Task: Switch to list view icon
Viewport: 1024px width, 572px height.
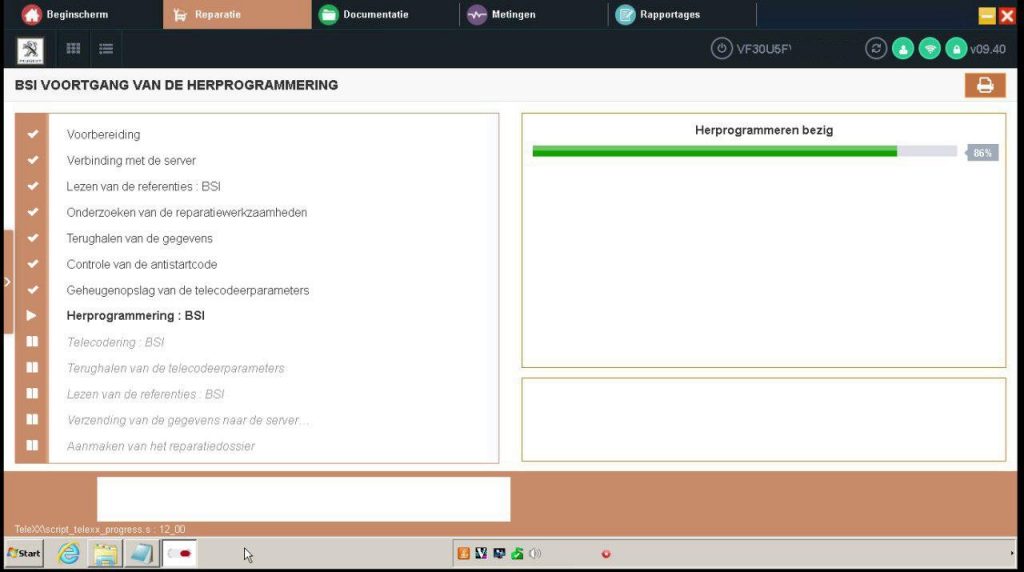Action: tap(106, 49)
